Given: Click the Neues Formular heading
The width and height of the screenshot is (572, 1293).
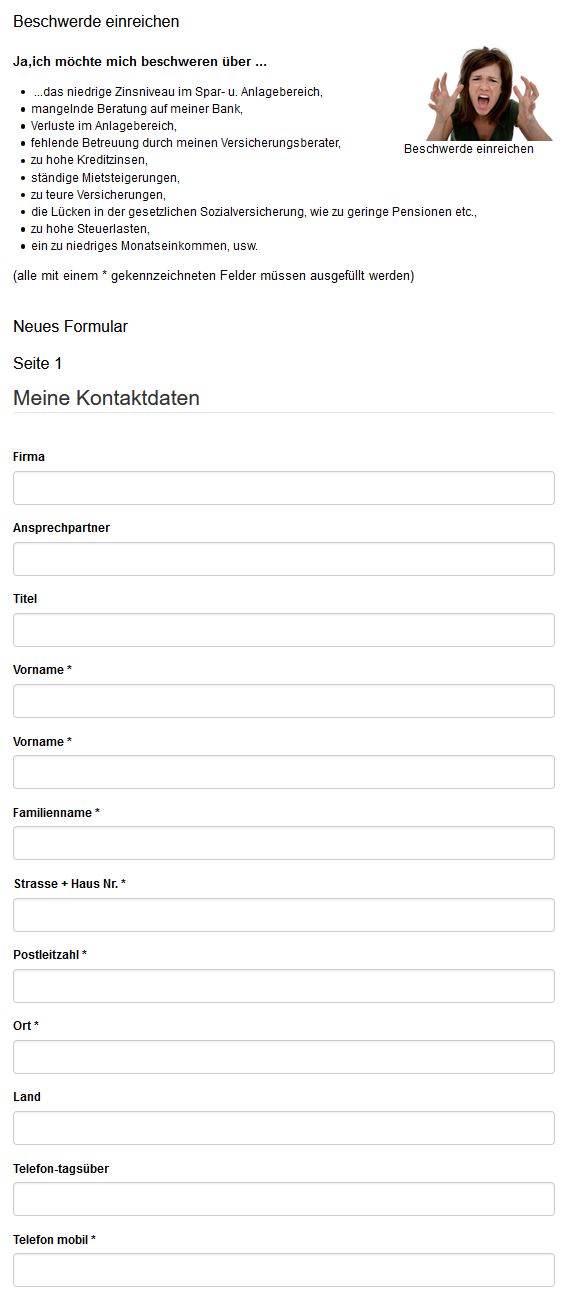Looking at the screenshot, I should pyautogui.click(x=70, y=326).
